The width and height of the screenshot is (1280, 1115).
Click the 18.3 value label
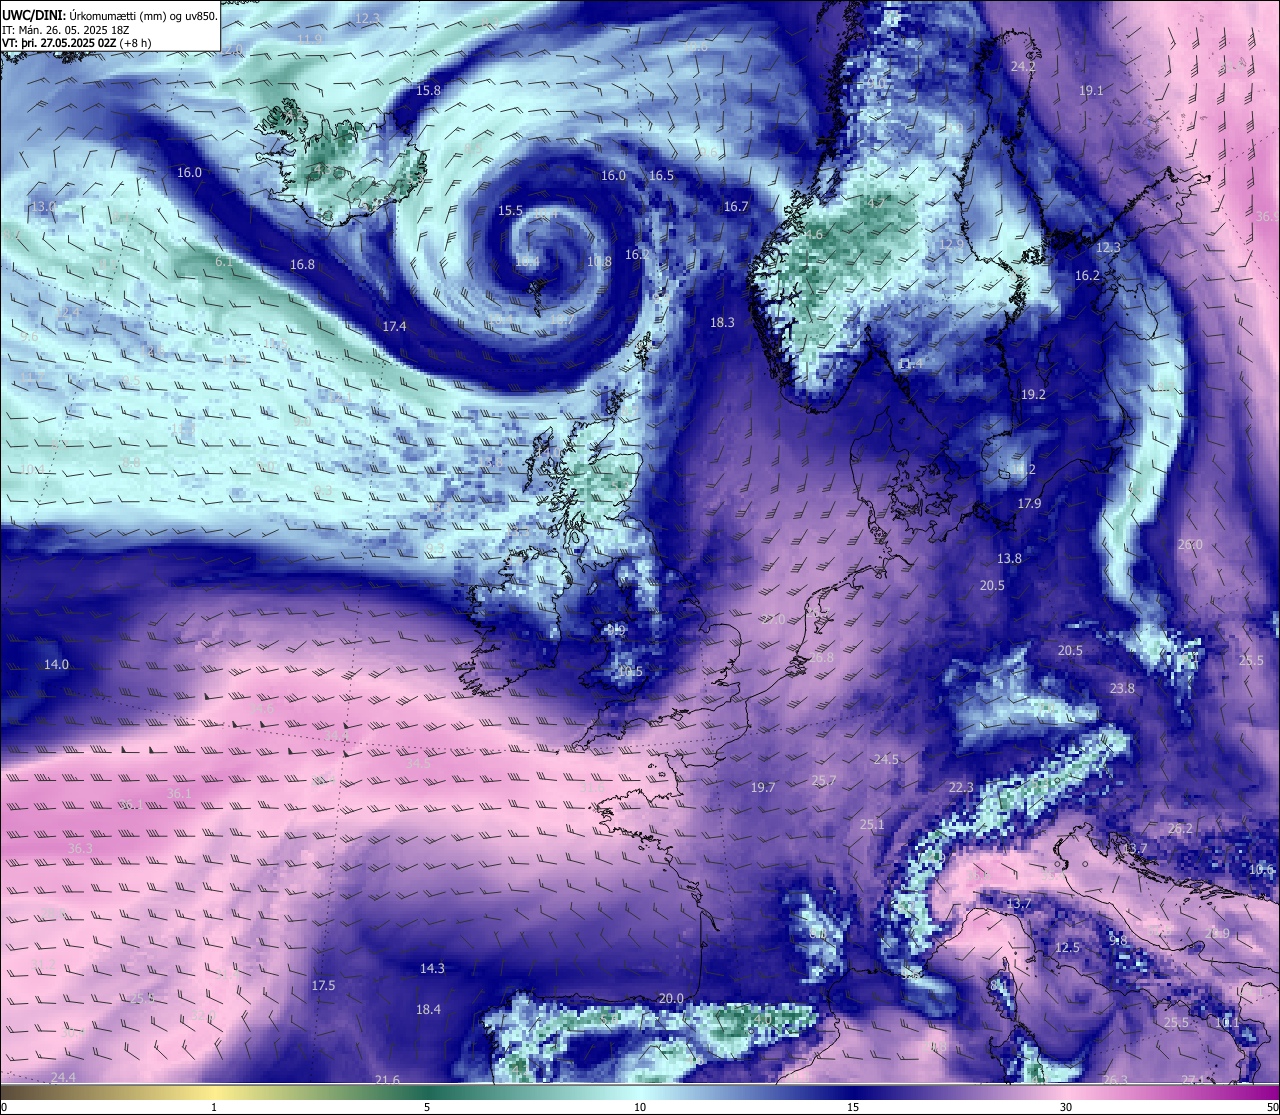point(722,322)
